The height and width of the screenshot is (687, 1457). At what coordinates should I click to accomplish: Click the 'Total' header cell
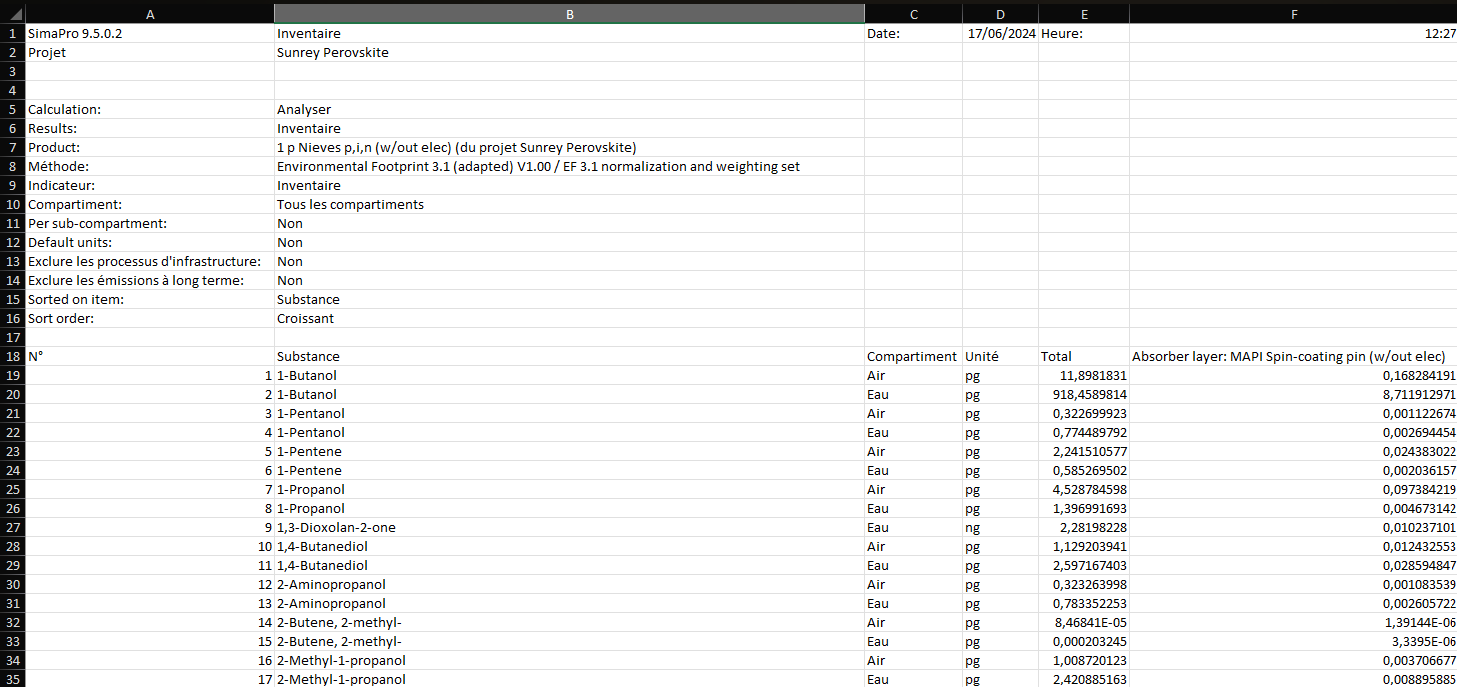pos(1056,357)
